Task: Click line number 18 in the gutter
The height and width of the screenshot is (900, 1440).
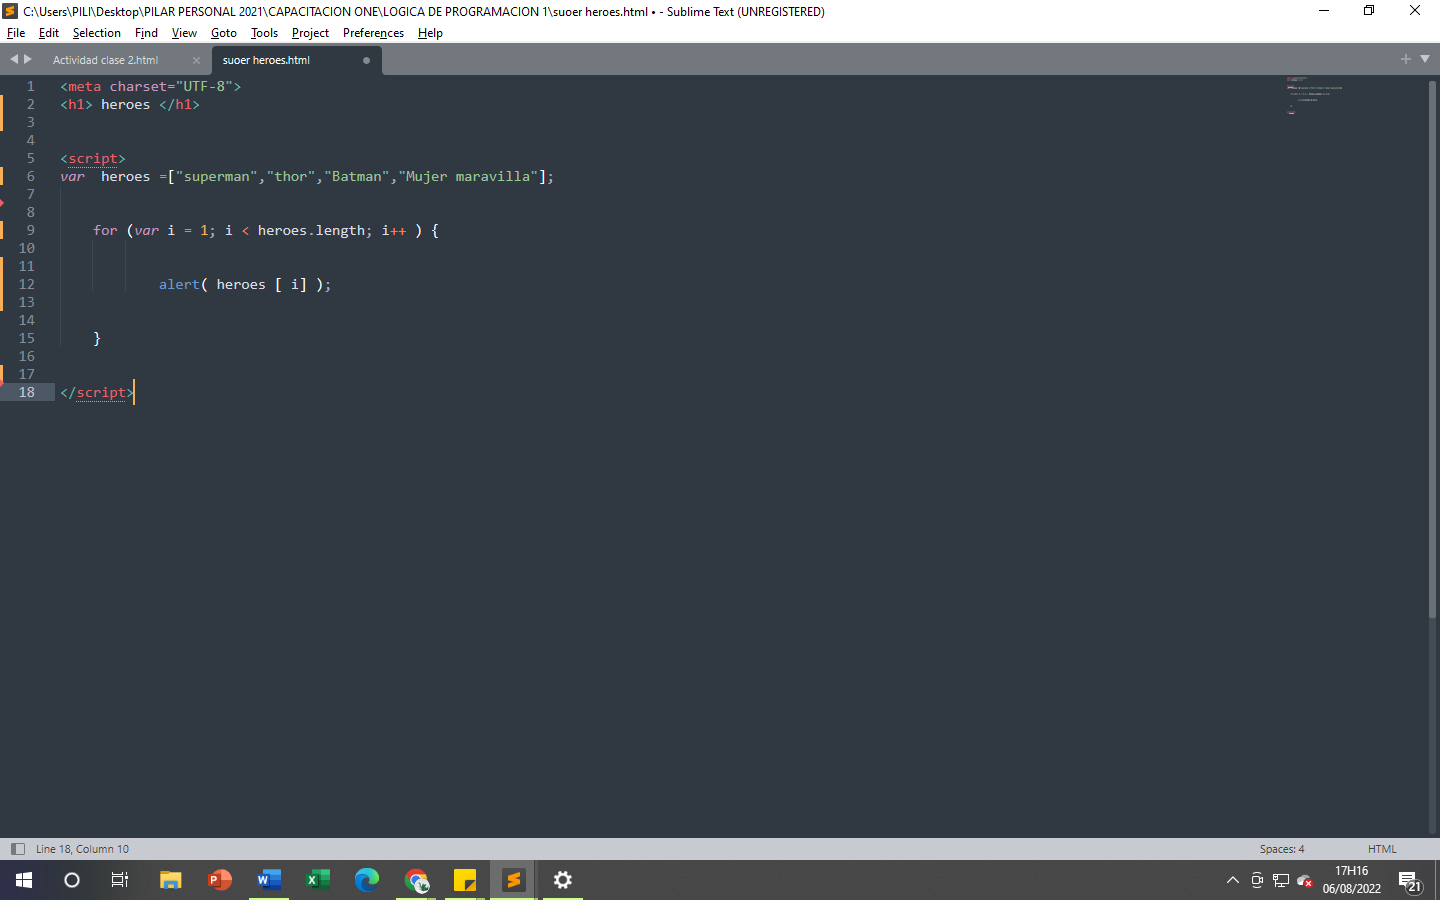Action: pyautogui.click(x=27, y=392)
